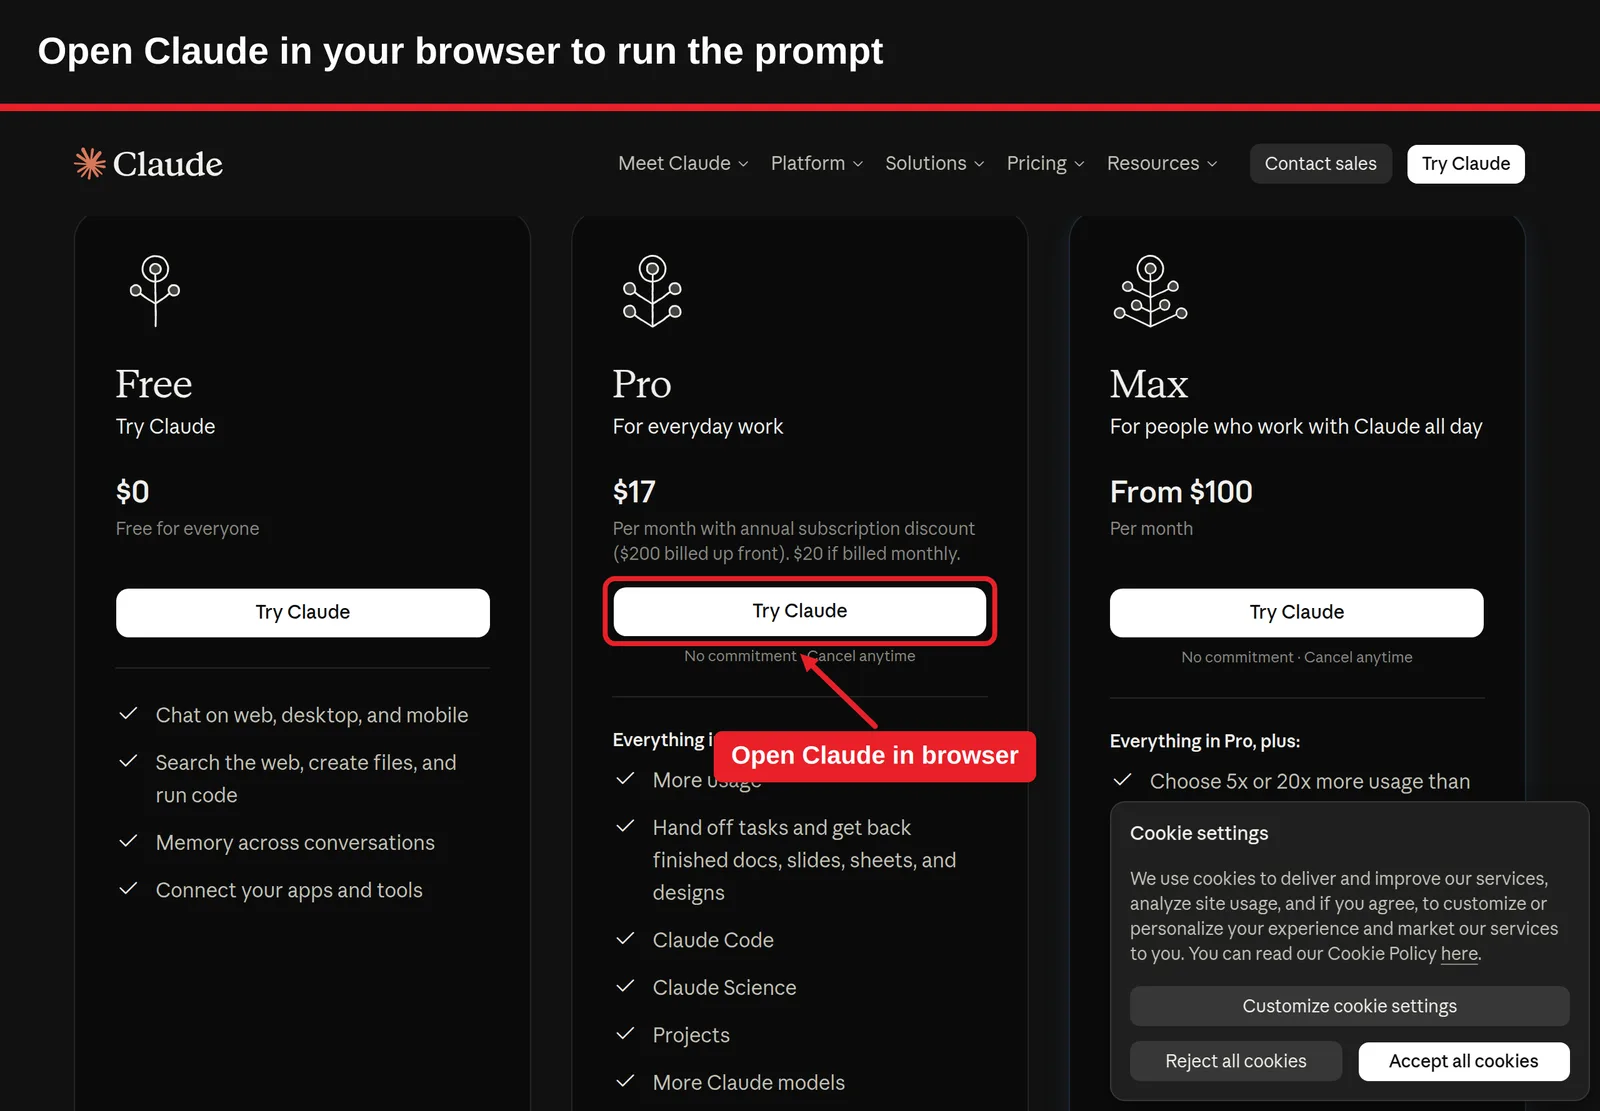Click the 'Cookie settings' heading

pos(1199,833)
